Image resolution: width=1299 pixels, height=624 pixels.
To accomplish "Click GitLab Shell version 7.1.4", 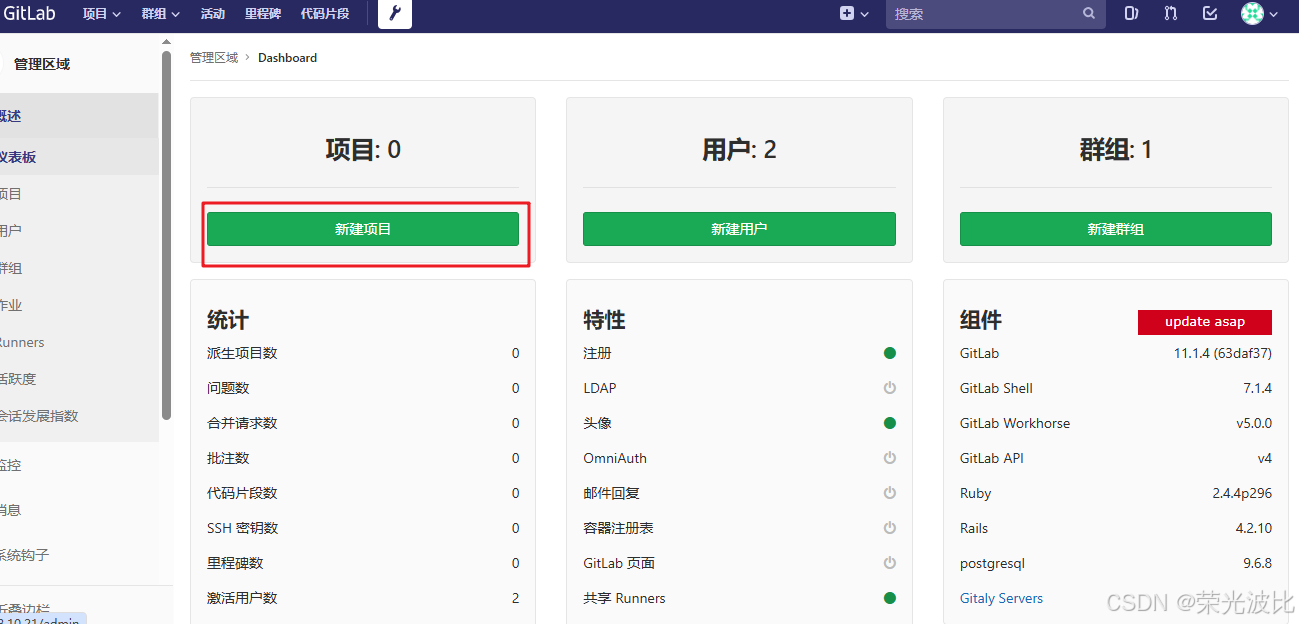I will (1257, 388).
